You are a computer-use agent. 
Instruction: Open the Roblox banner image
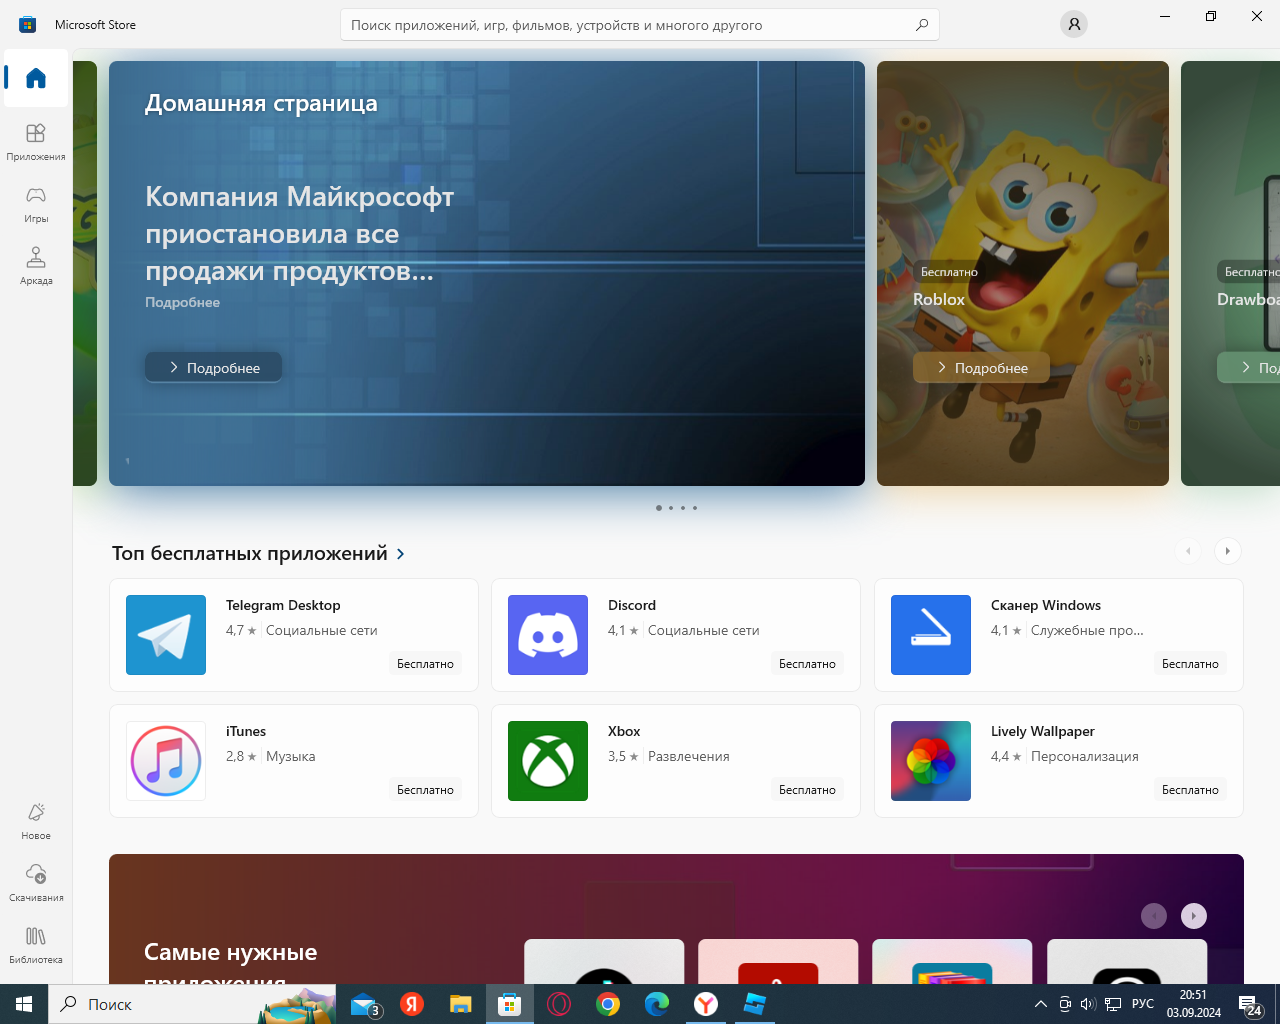pos(1023,273)
